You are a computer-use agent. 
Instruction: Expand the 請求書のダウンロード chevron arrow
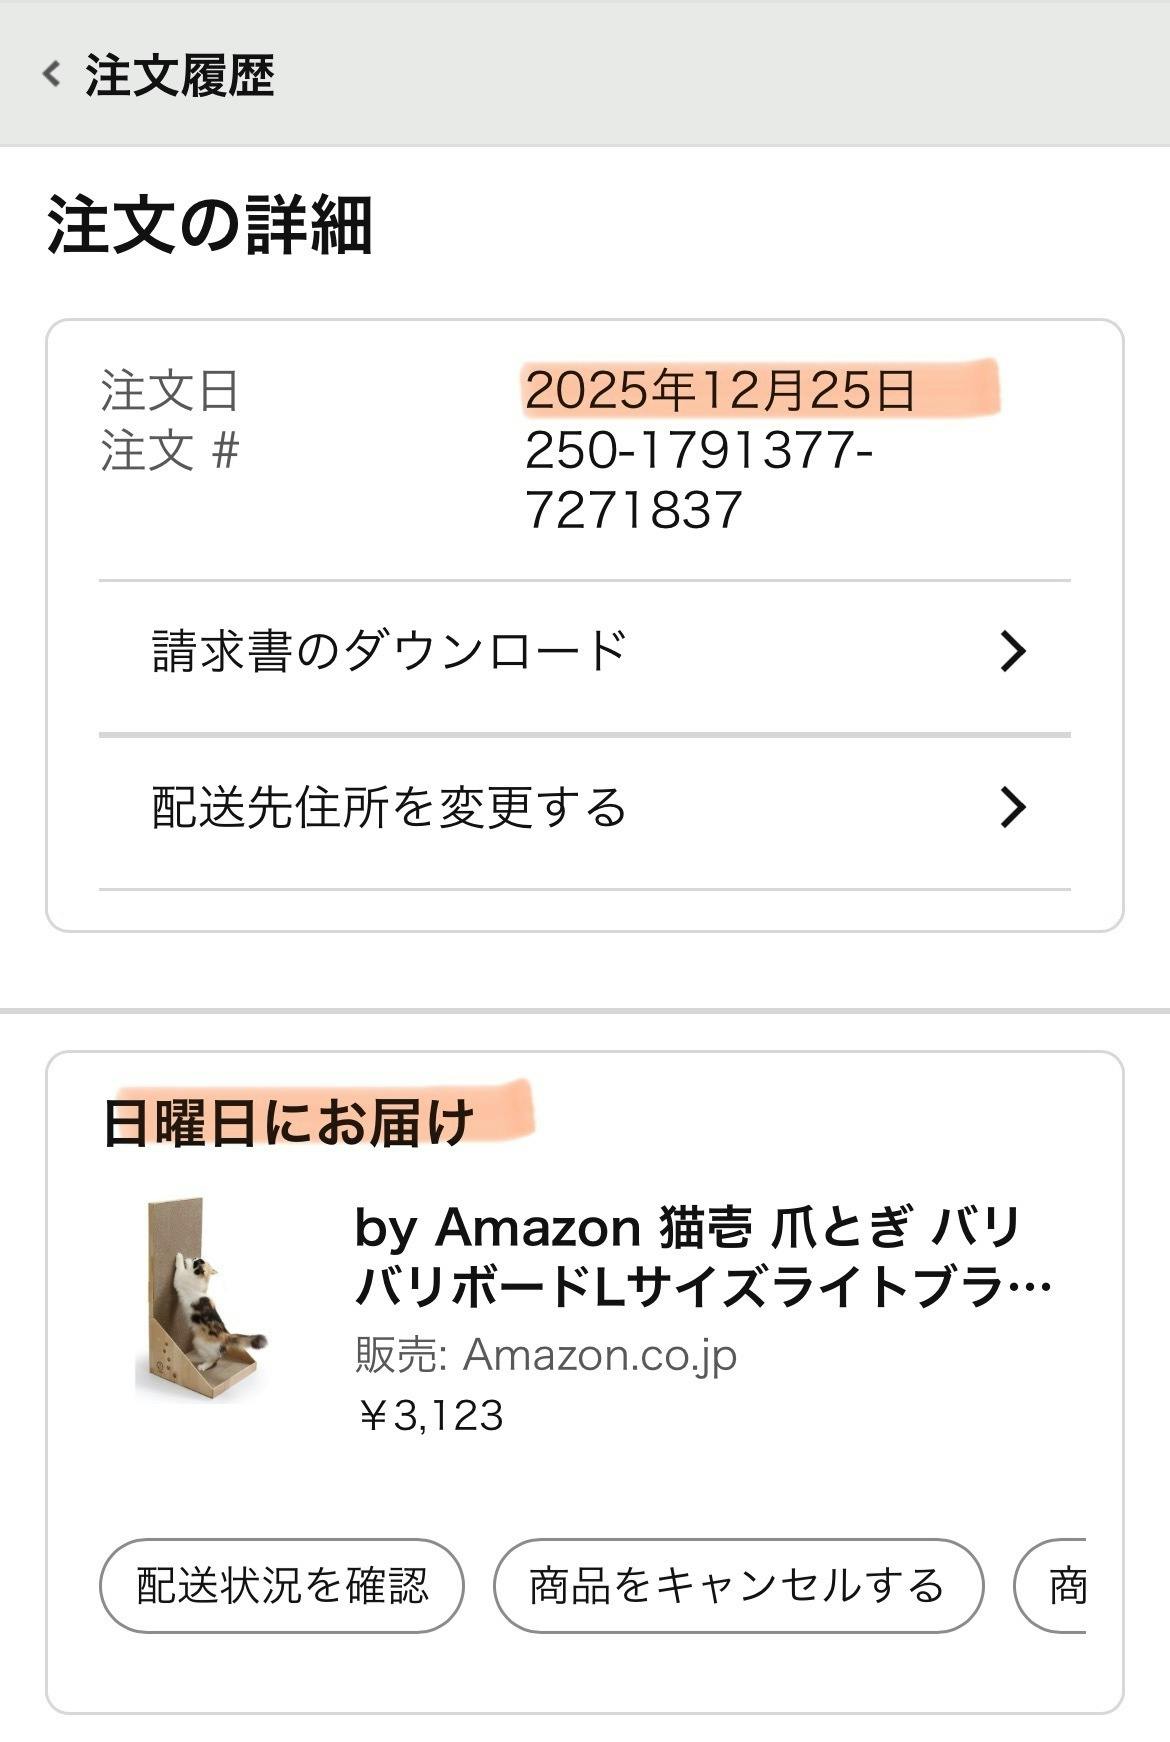click(x=1012, y=651)
